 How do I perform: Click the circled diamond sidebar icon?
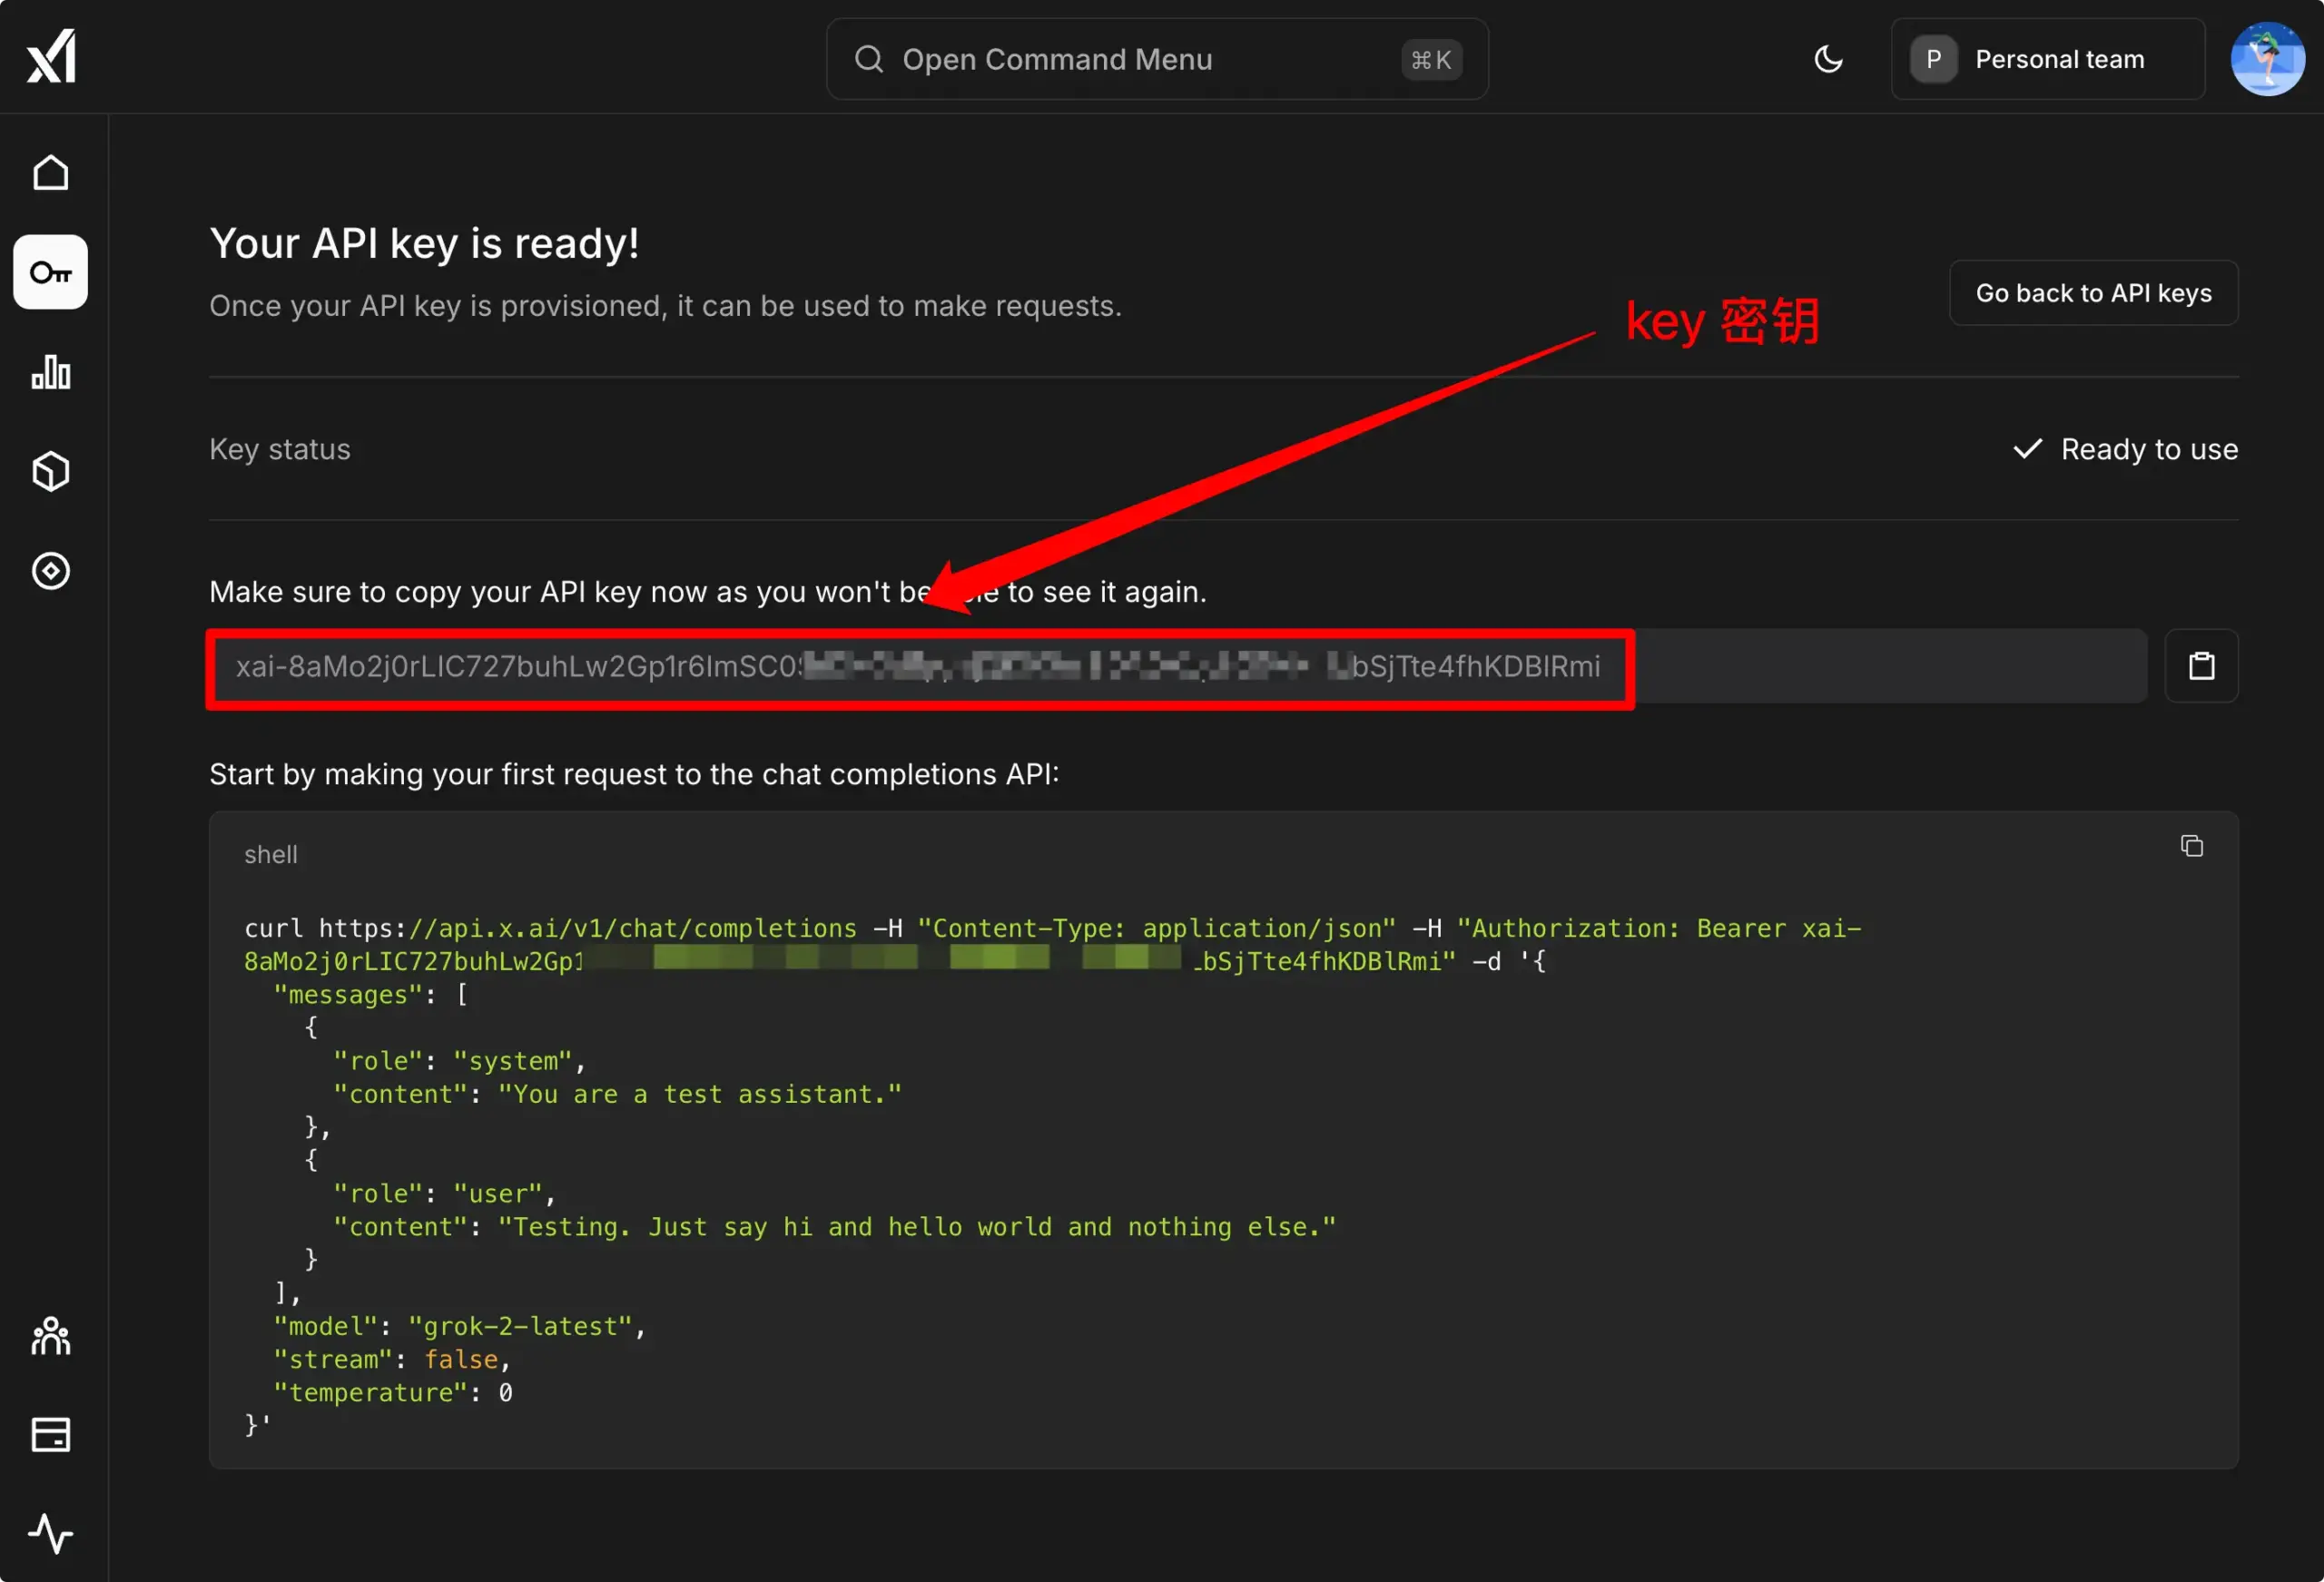pyautogui.click(x=51, y=571)
